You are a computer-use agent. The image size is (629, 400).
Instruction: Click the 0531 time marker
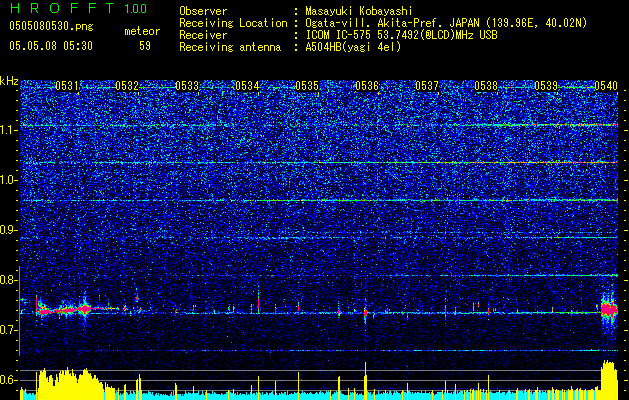tap(67, 86)
